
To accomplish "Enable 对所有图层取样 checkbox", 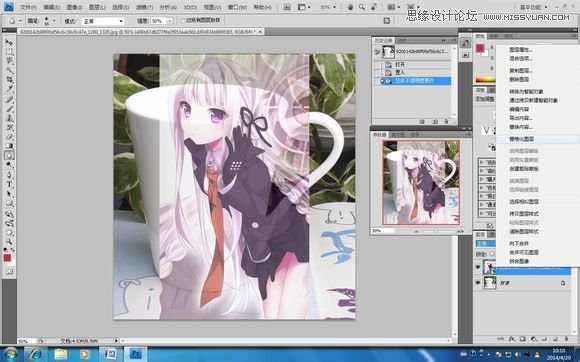I will pos(183,21).
